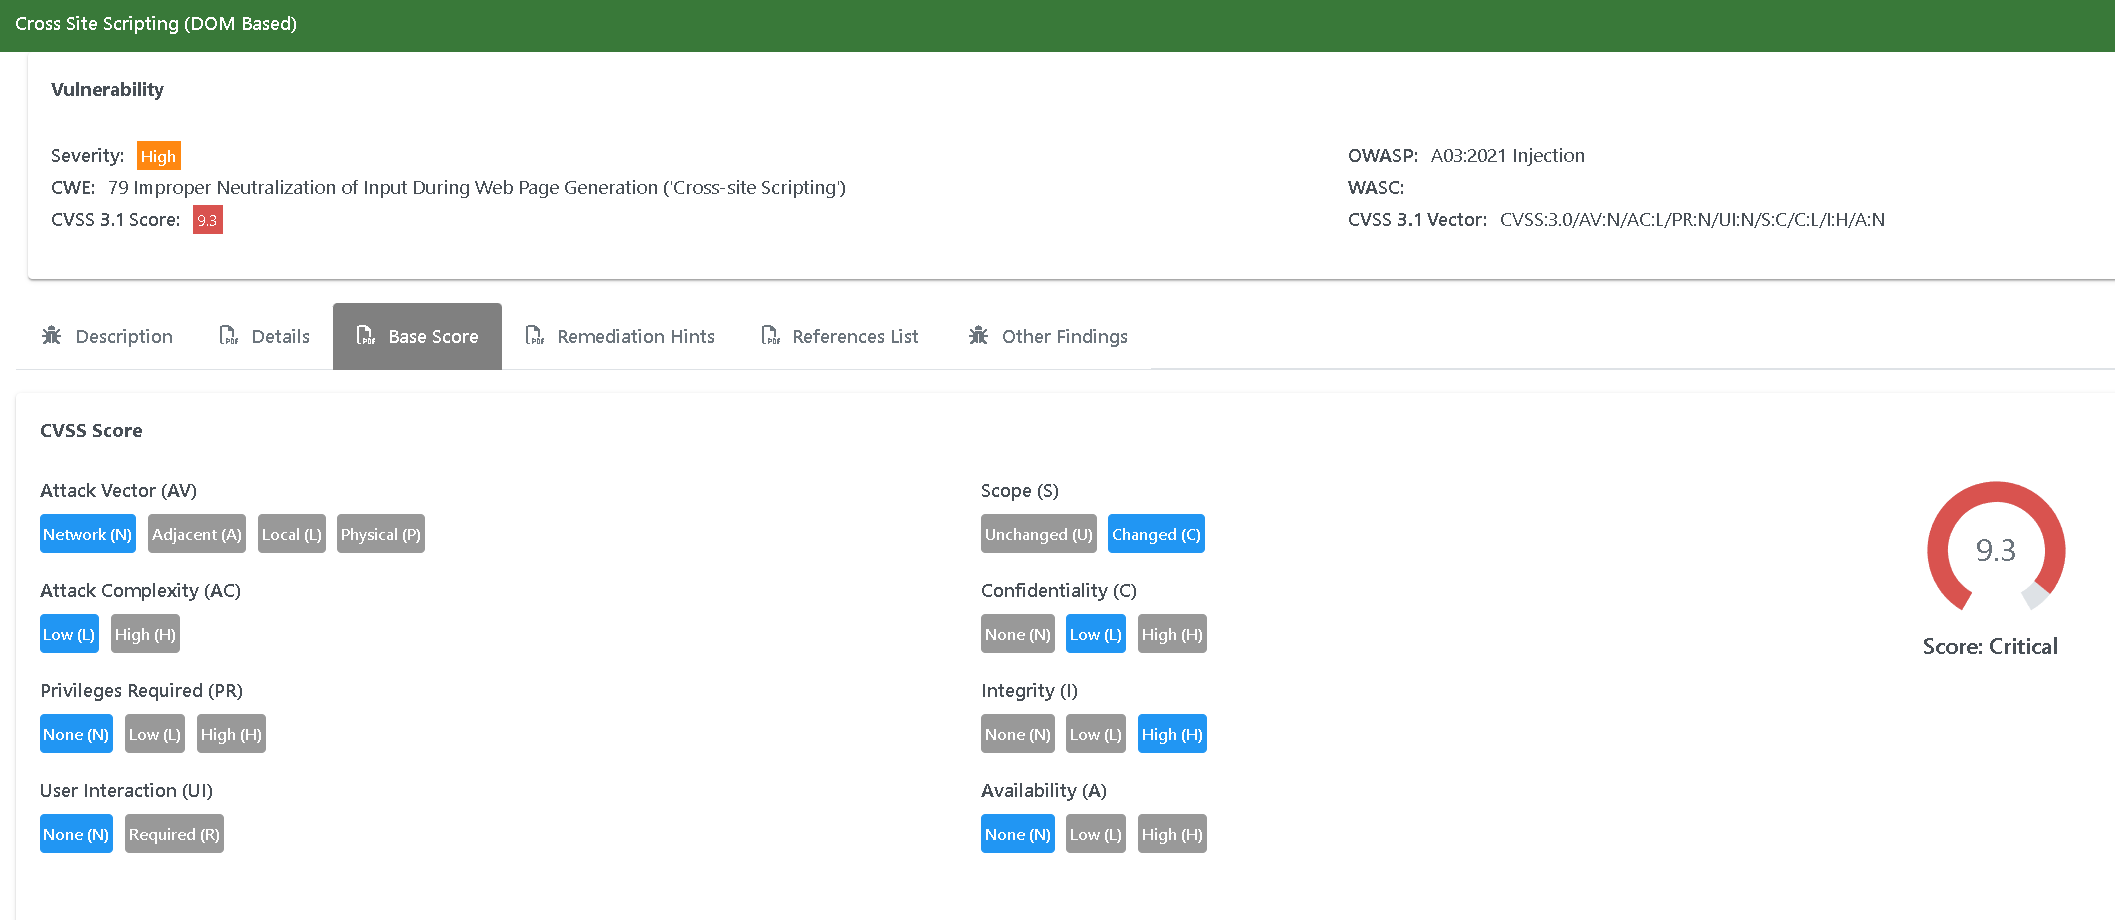Screen dimensions: 2115x920
Task: Click the bug icon beside Other Findings
Action: (x=978, y=336)
